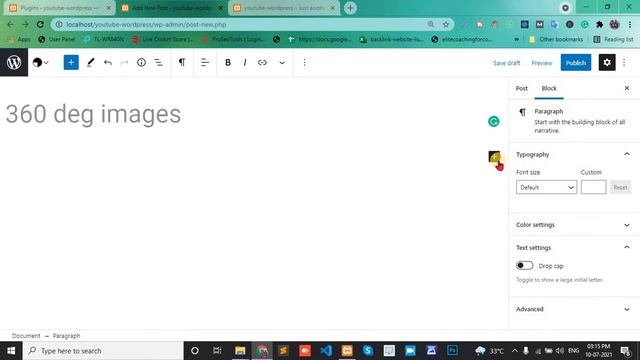Open Photoshop from the taskbar
Screen dimensions: 640x360
[452, 351]
